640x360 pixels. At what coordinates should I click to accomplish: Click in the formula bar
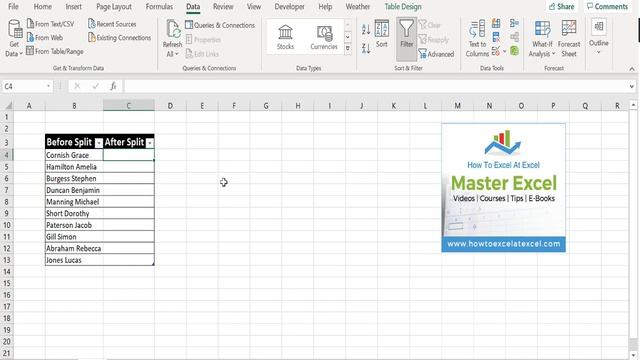pos(376,86)
